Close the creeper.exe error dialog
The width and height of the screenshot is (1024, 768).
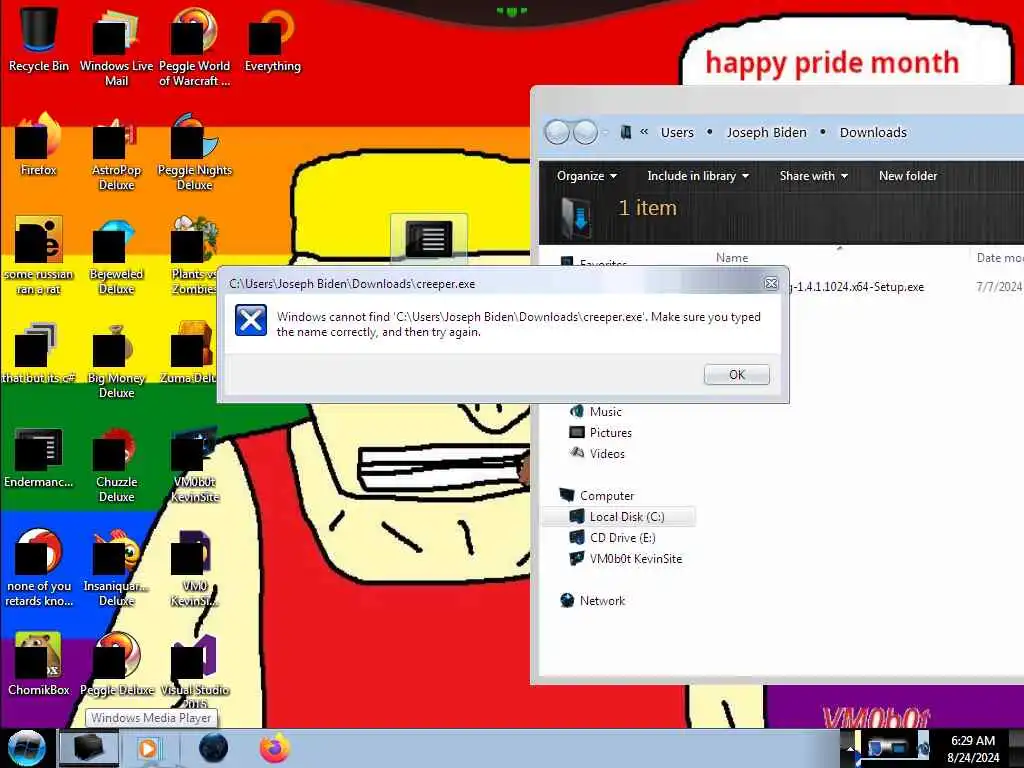click(x=771, y=283)
